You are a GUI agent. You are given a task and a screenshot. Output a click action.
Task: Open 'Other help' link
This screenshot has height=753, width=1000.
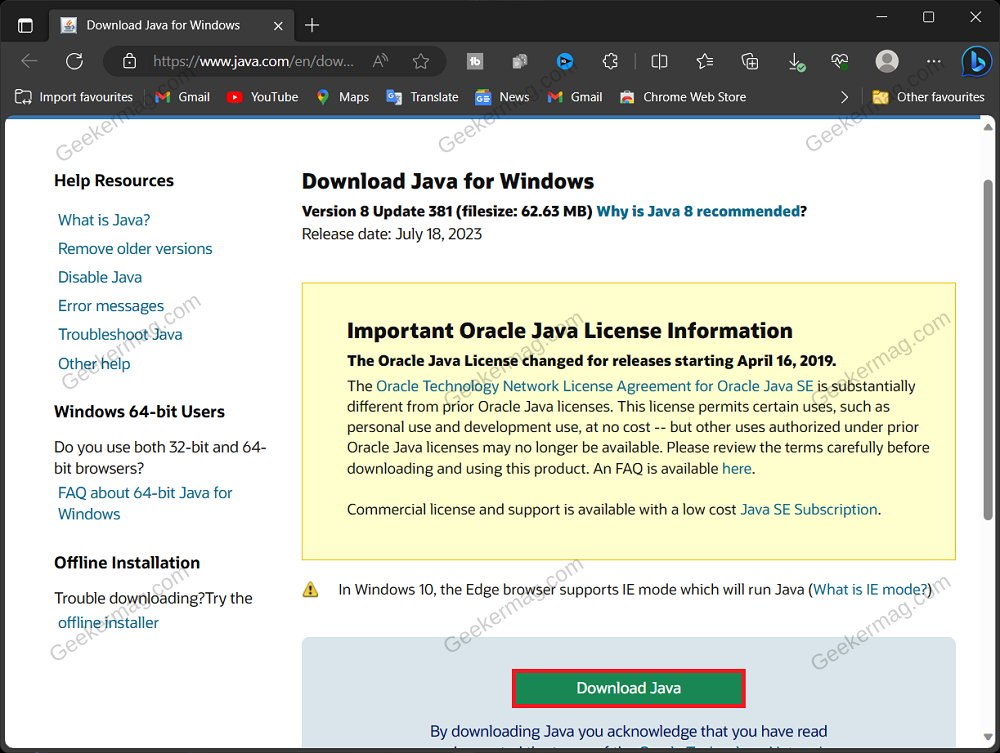(x=94, y=364)
